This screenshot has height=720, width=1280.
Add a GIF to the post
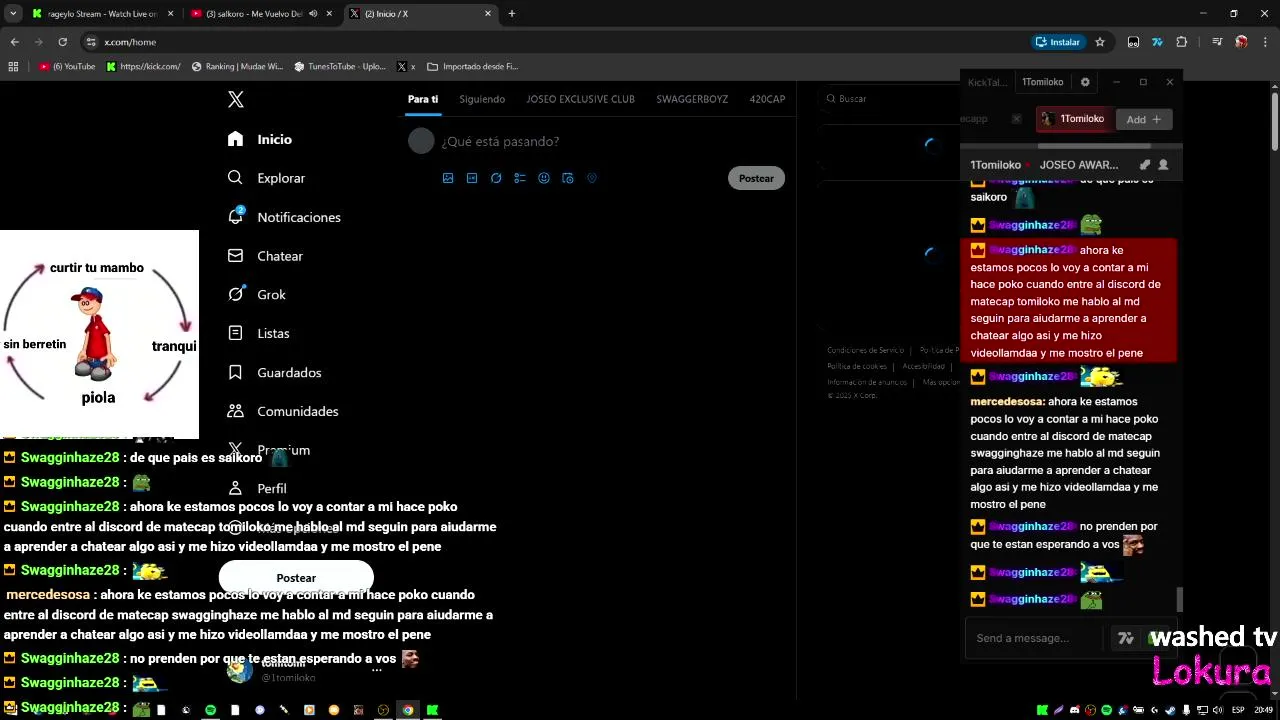click(x=472, y=178)
